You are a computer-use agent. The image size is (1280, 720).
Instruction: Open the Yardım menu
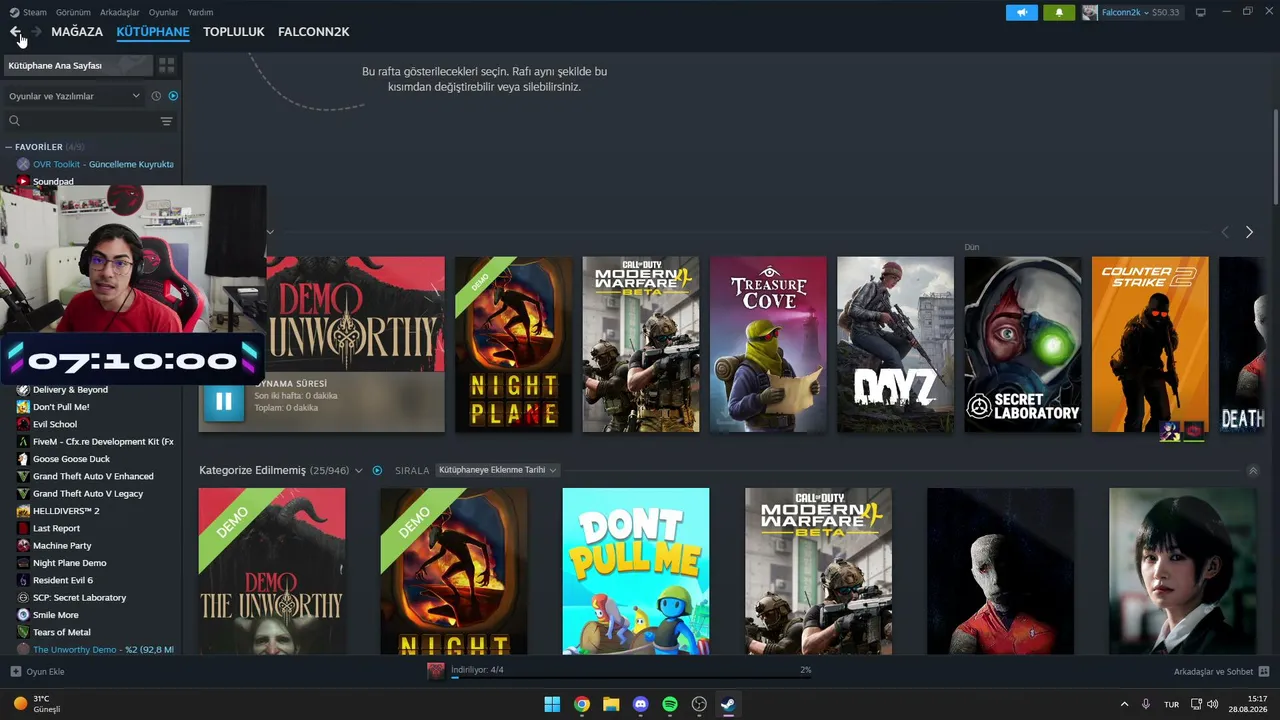click(200, 12)
